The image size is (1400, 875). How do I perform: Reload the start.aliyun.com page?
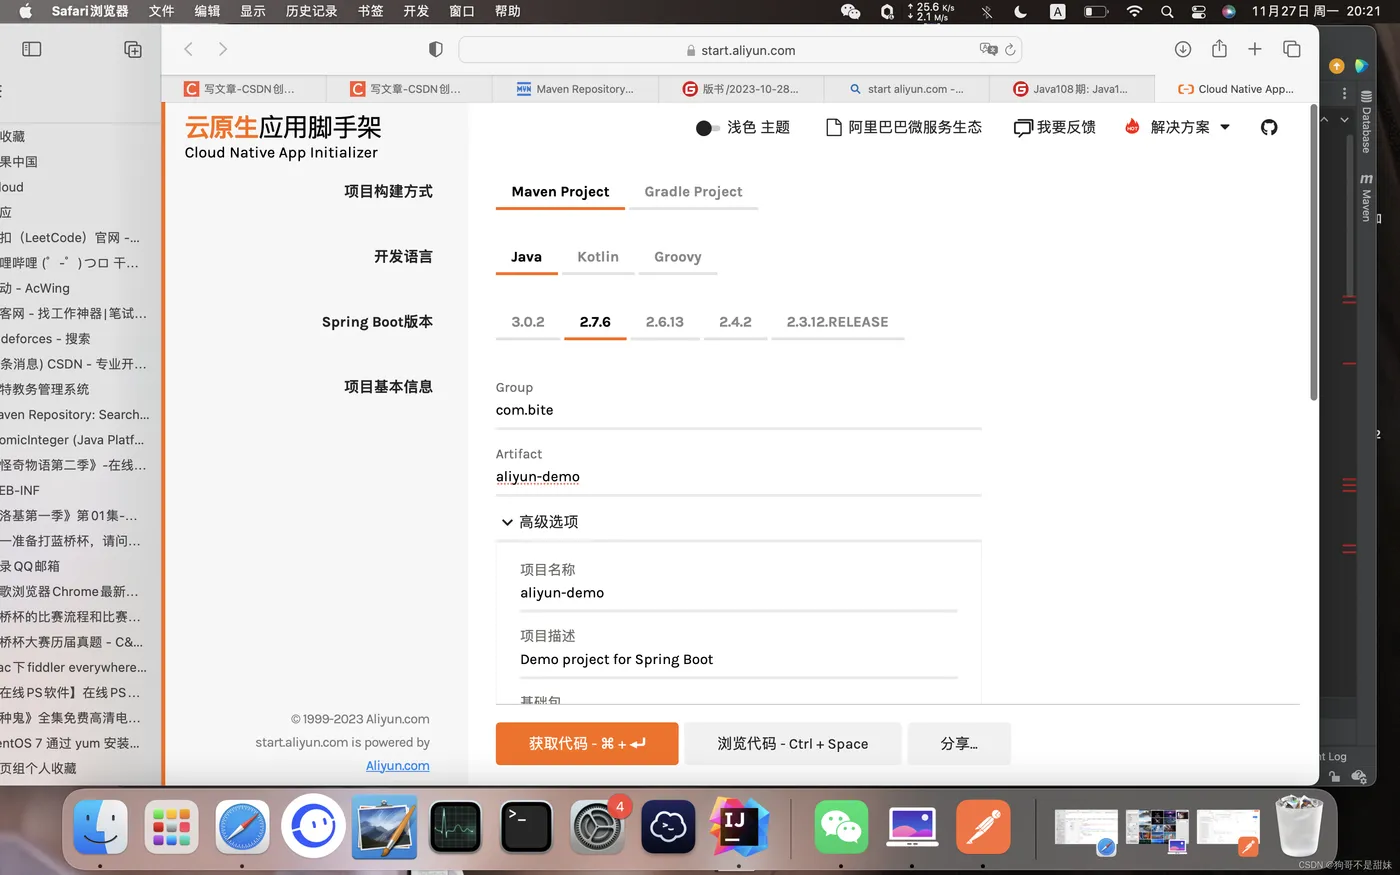[x=1010, y=50]
